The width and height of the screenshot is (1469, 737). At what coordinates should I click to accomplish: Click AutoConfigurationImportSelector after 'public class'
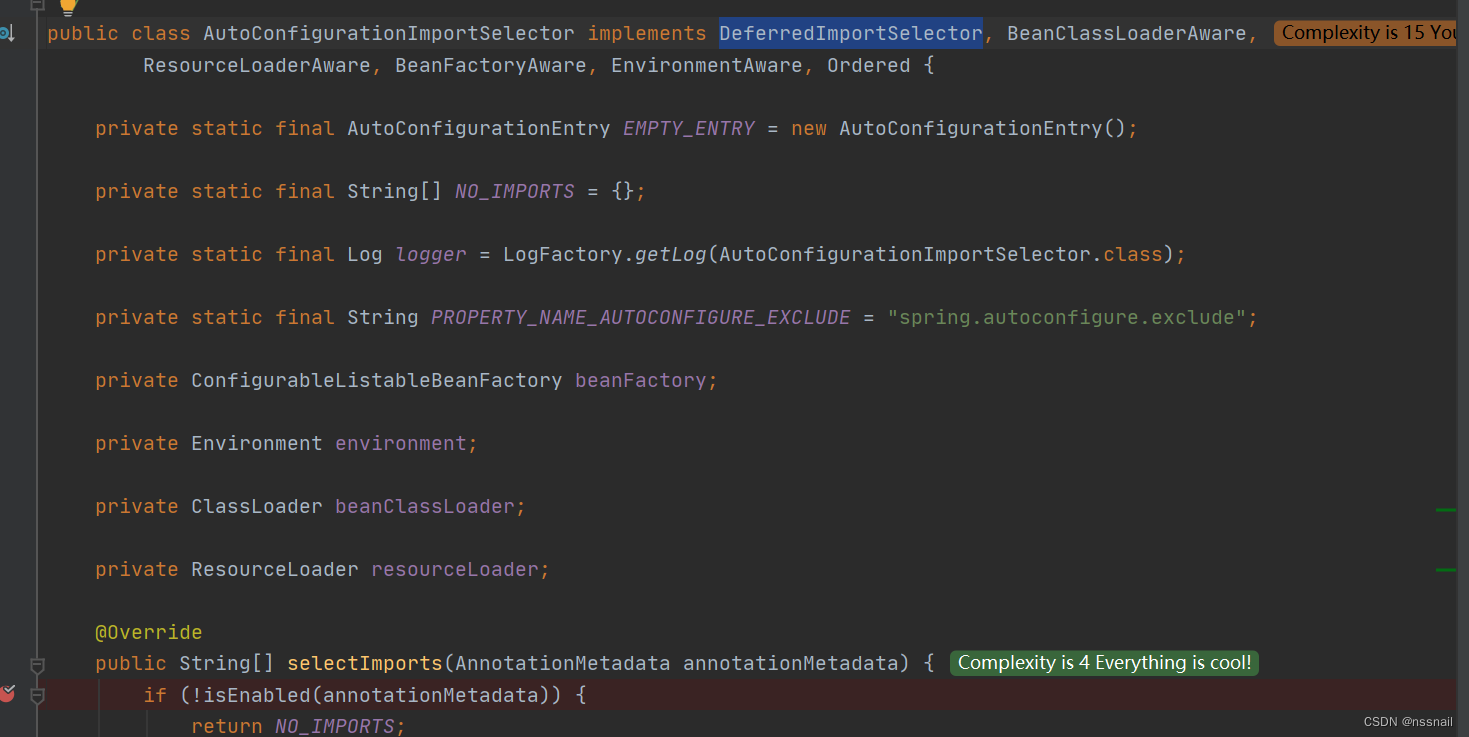tap(389, 33)
